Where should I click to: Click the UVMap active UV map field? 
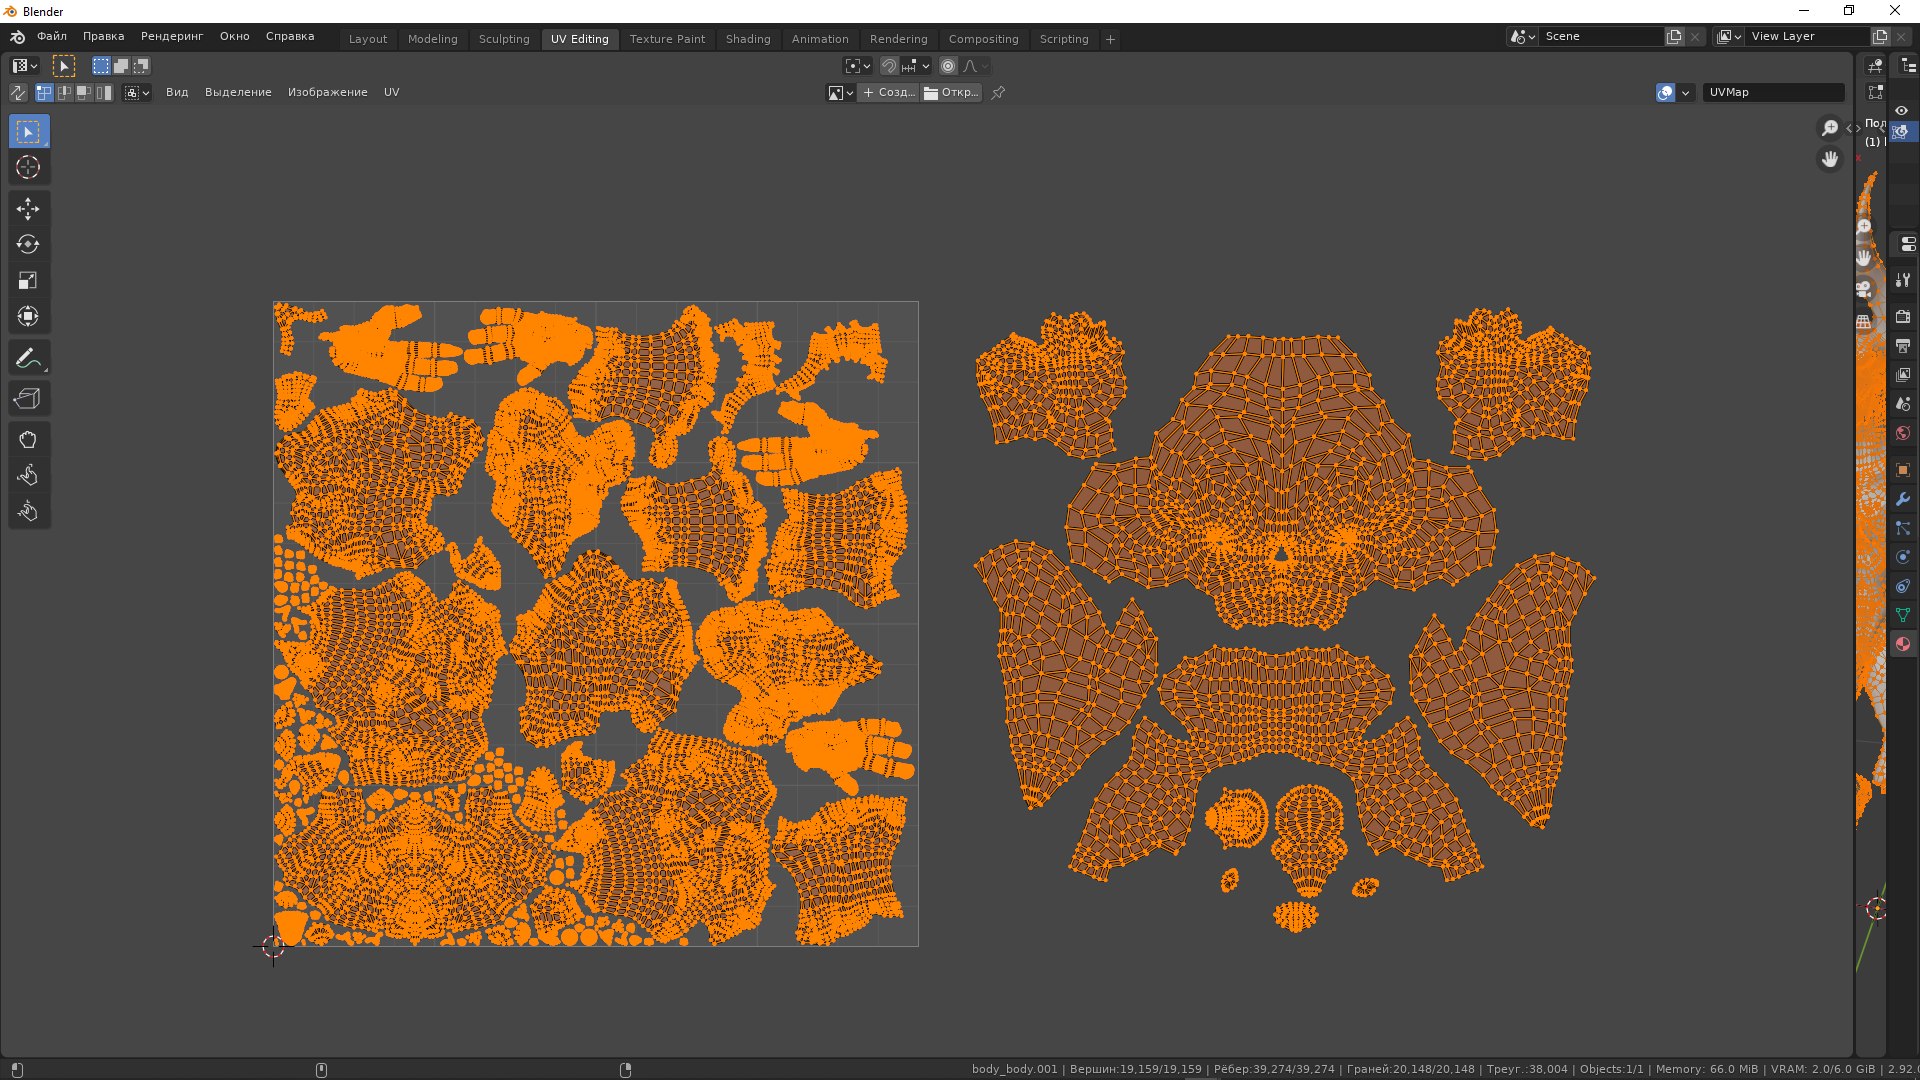click(1773, 92)
